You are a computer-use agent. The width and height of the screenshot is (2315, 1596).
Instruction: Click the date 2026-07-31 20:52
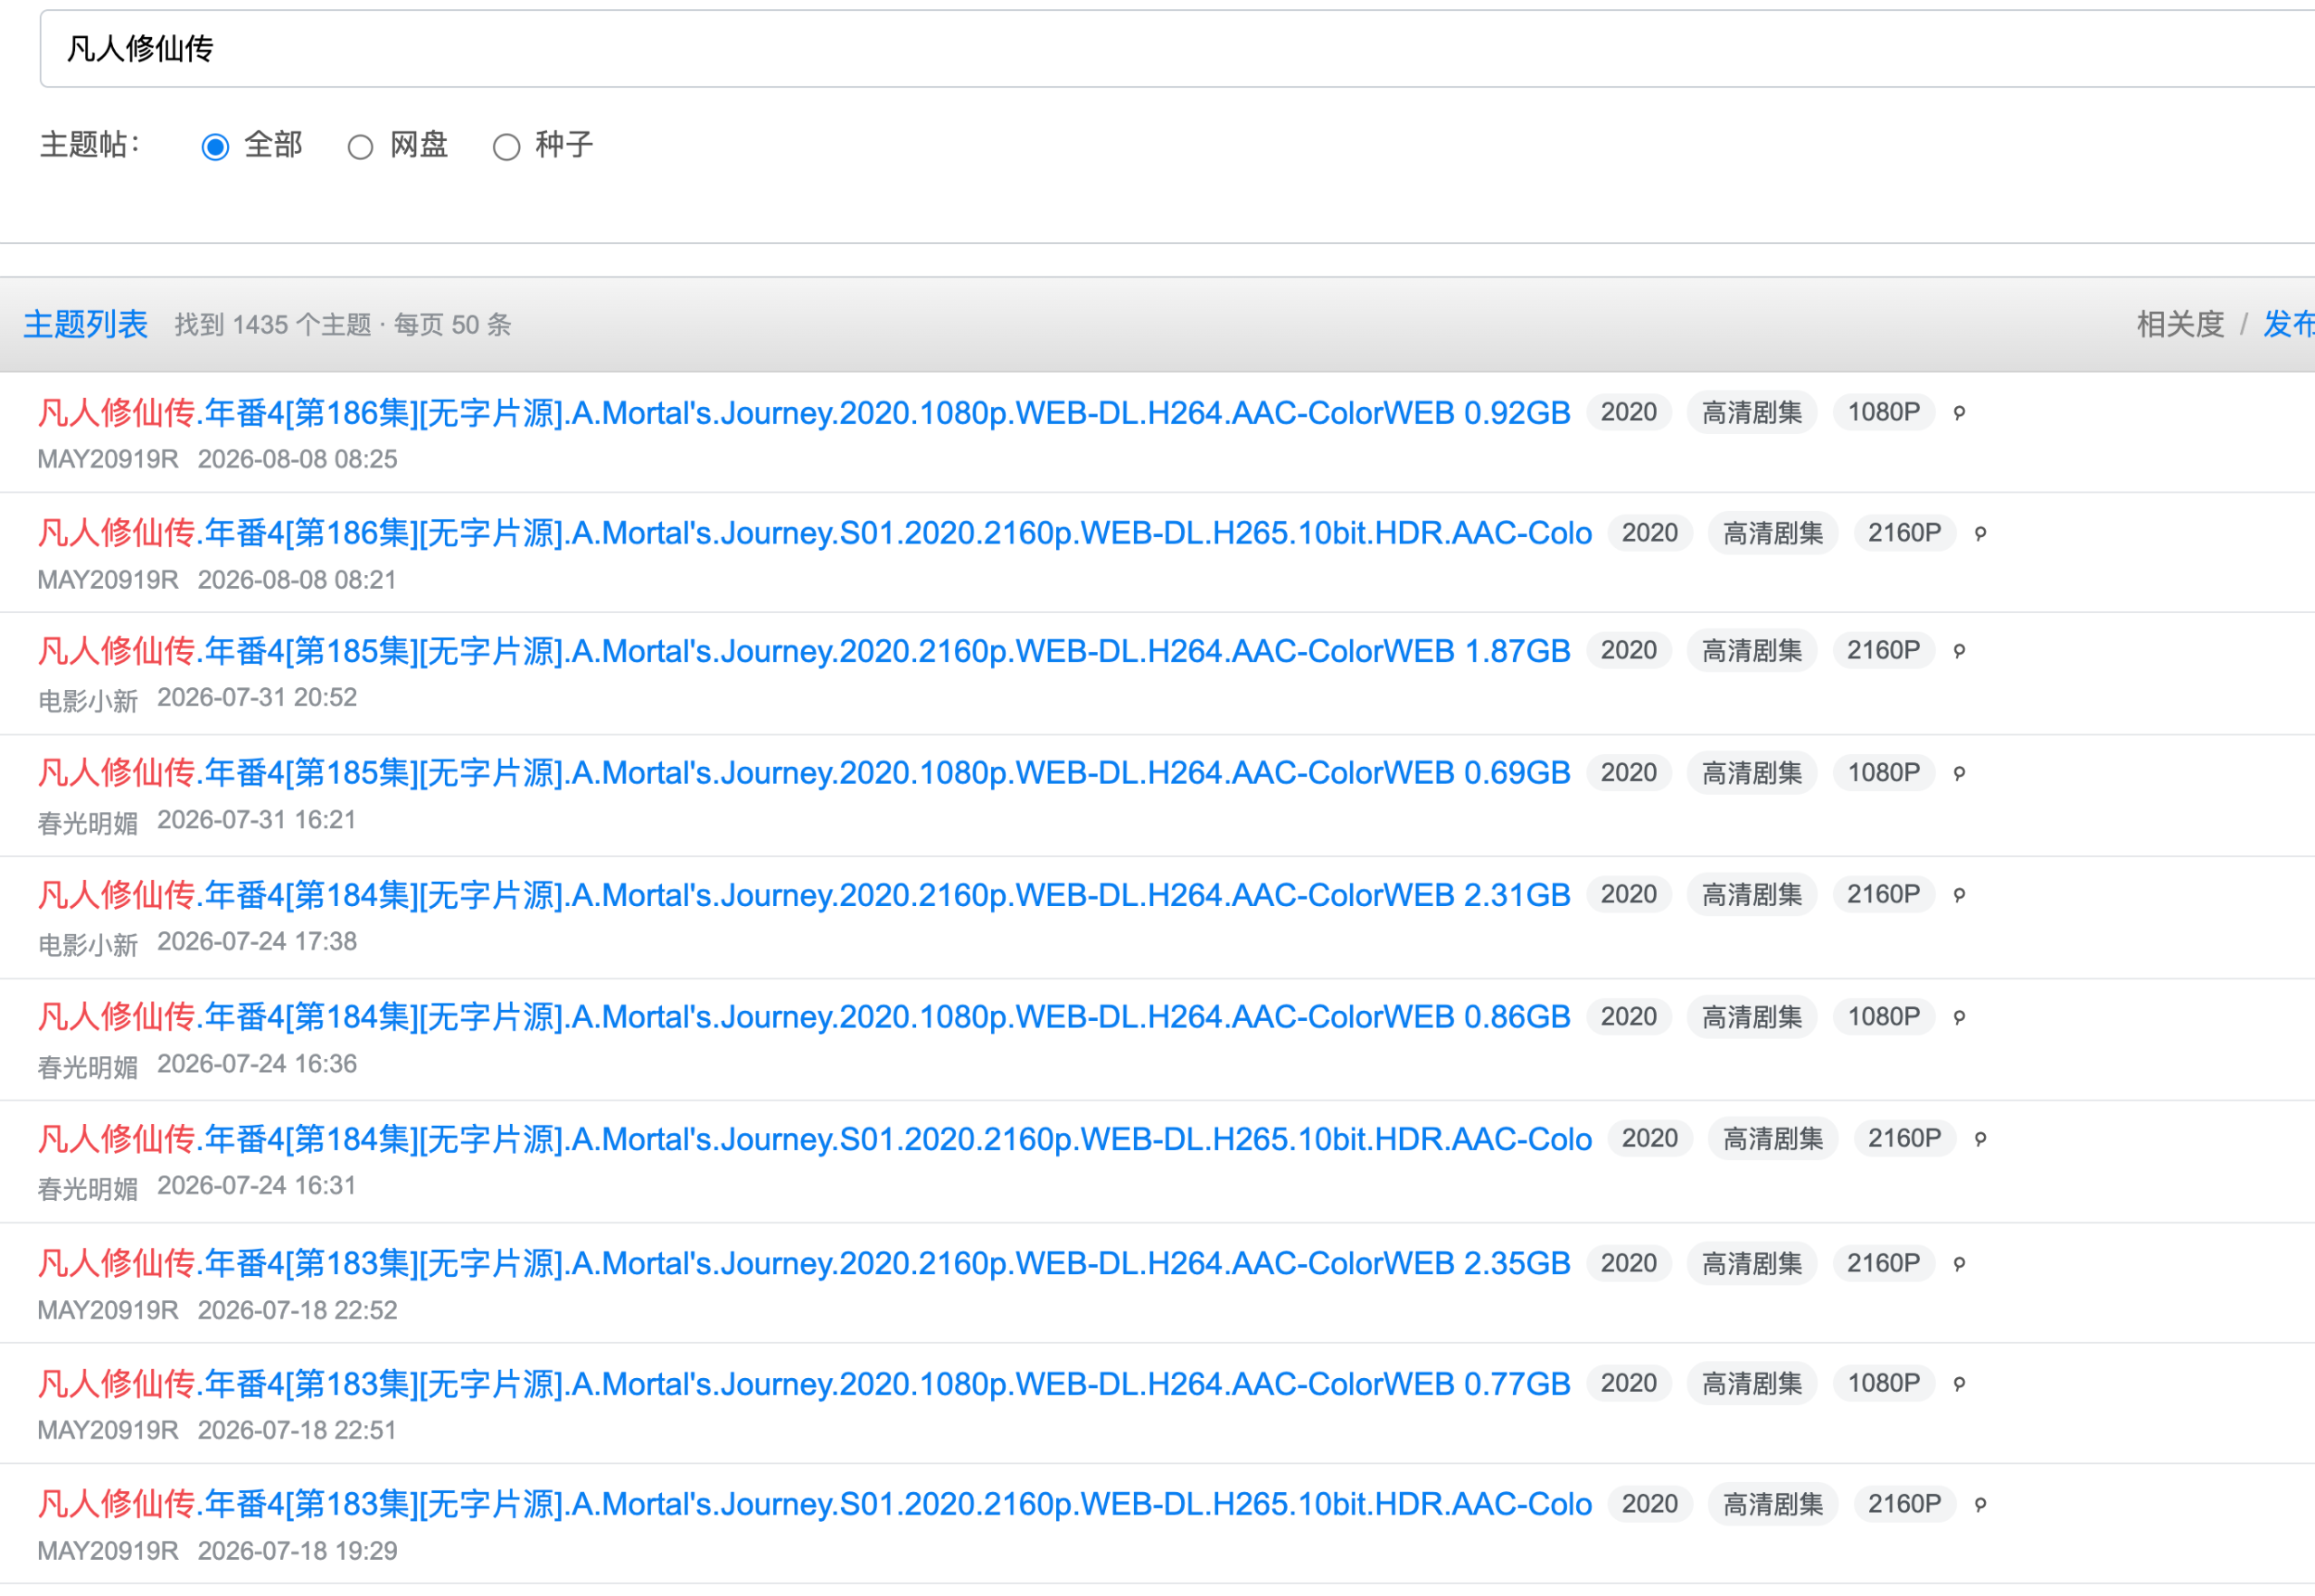pyautogui.click(x=257, y=698)
